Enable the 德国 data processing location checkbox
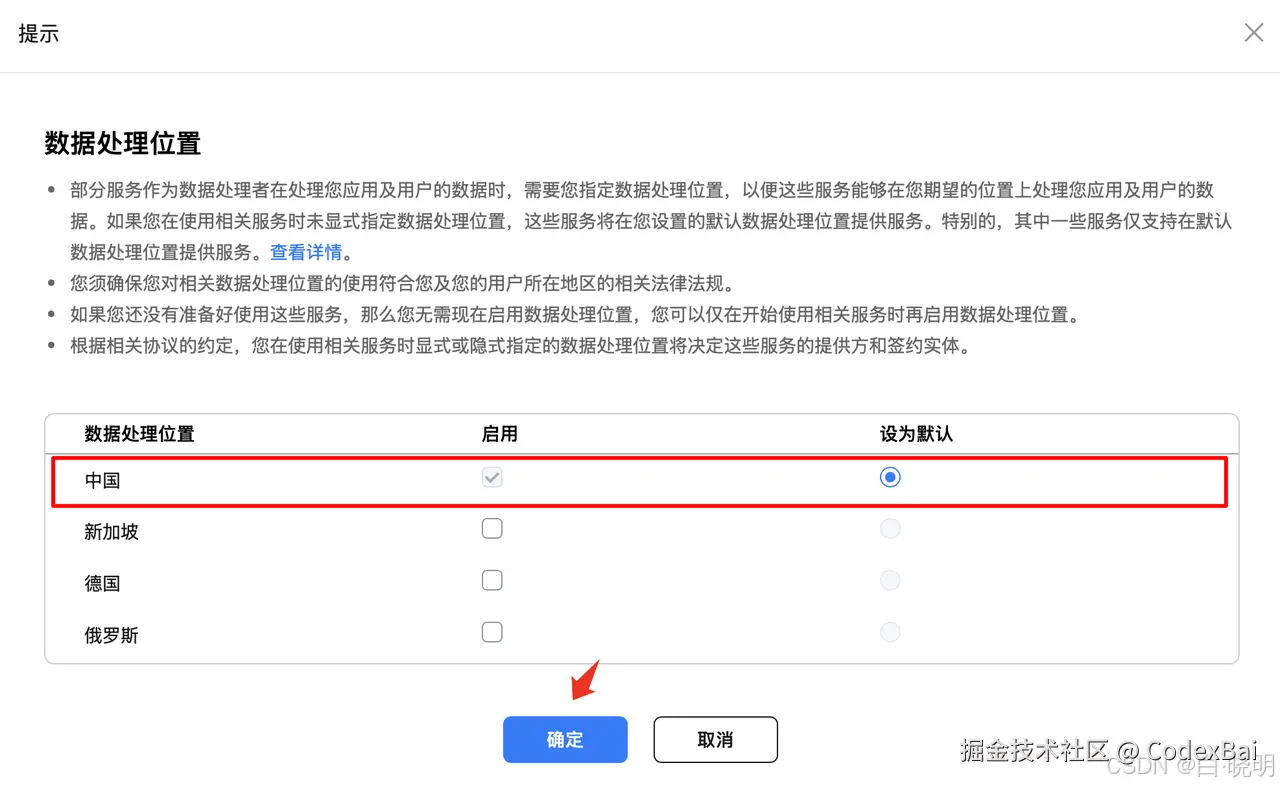1280x787 pixels. pos(492,580)
